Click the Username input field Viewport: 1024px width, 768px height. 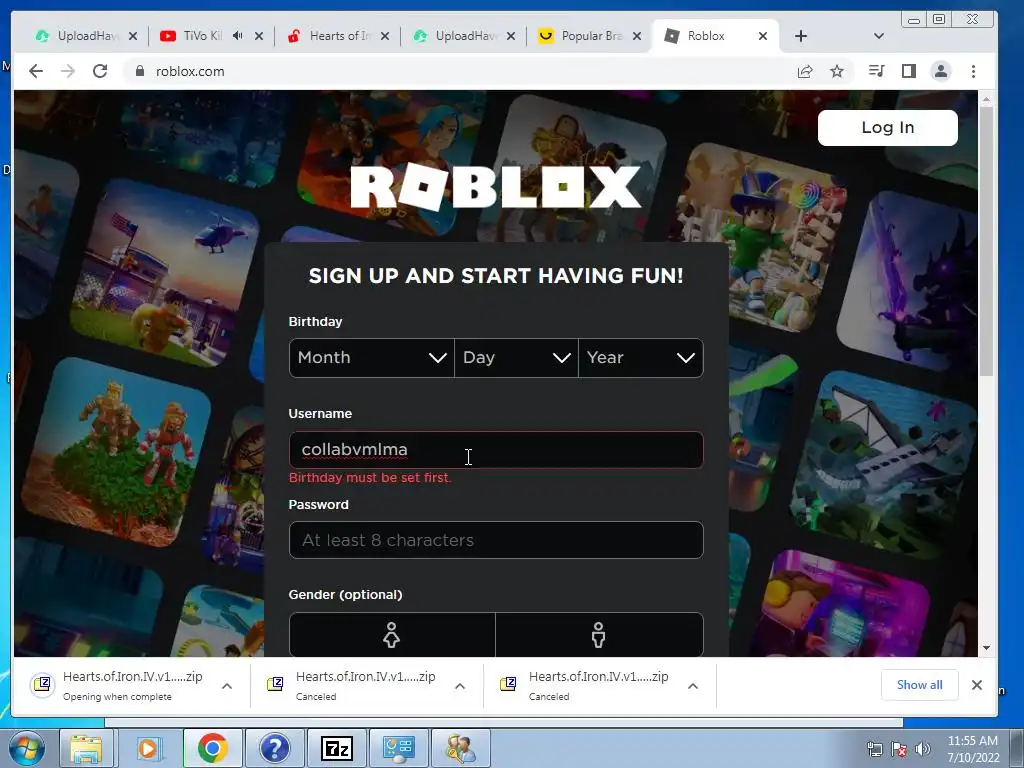click(x=496, y=449)
